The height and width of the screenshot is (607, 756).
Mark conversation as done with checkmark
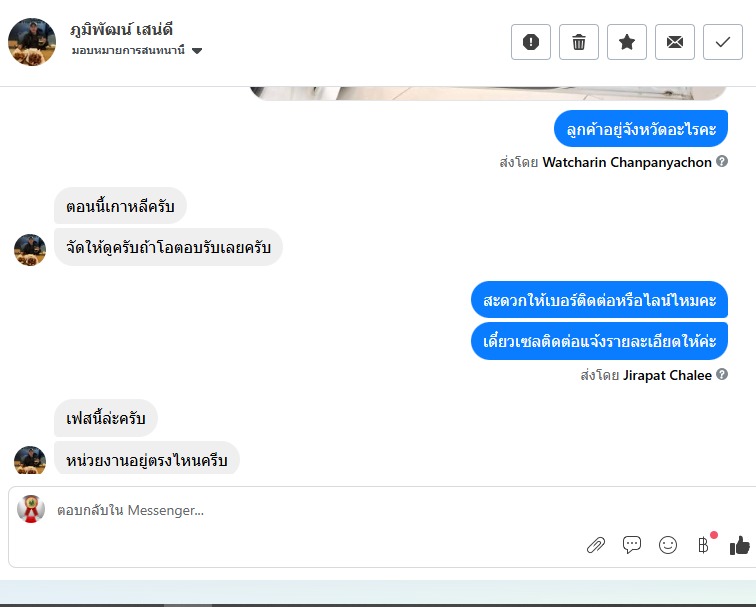point(723,42)
